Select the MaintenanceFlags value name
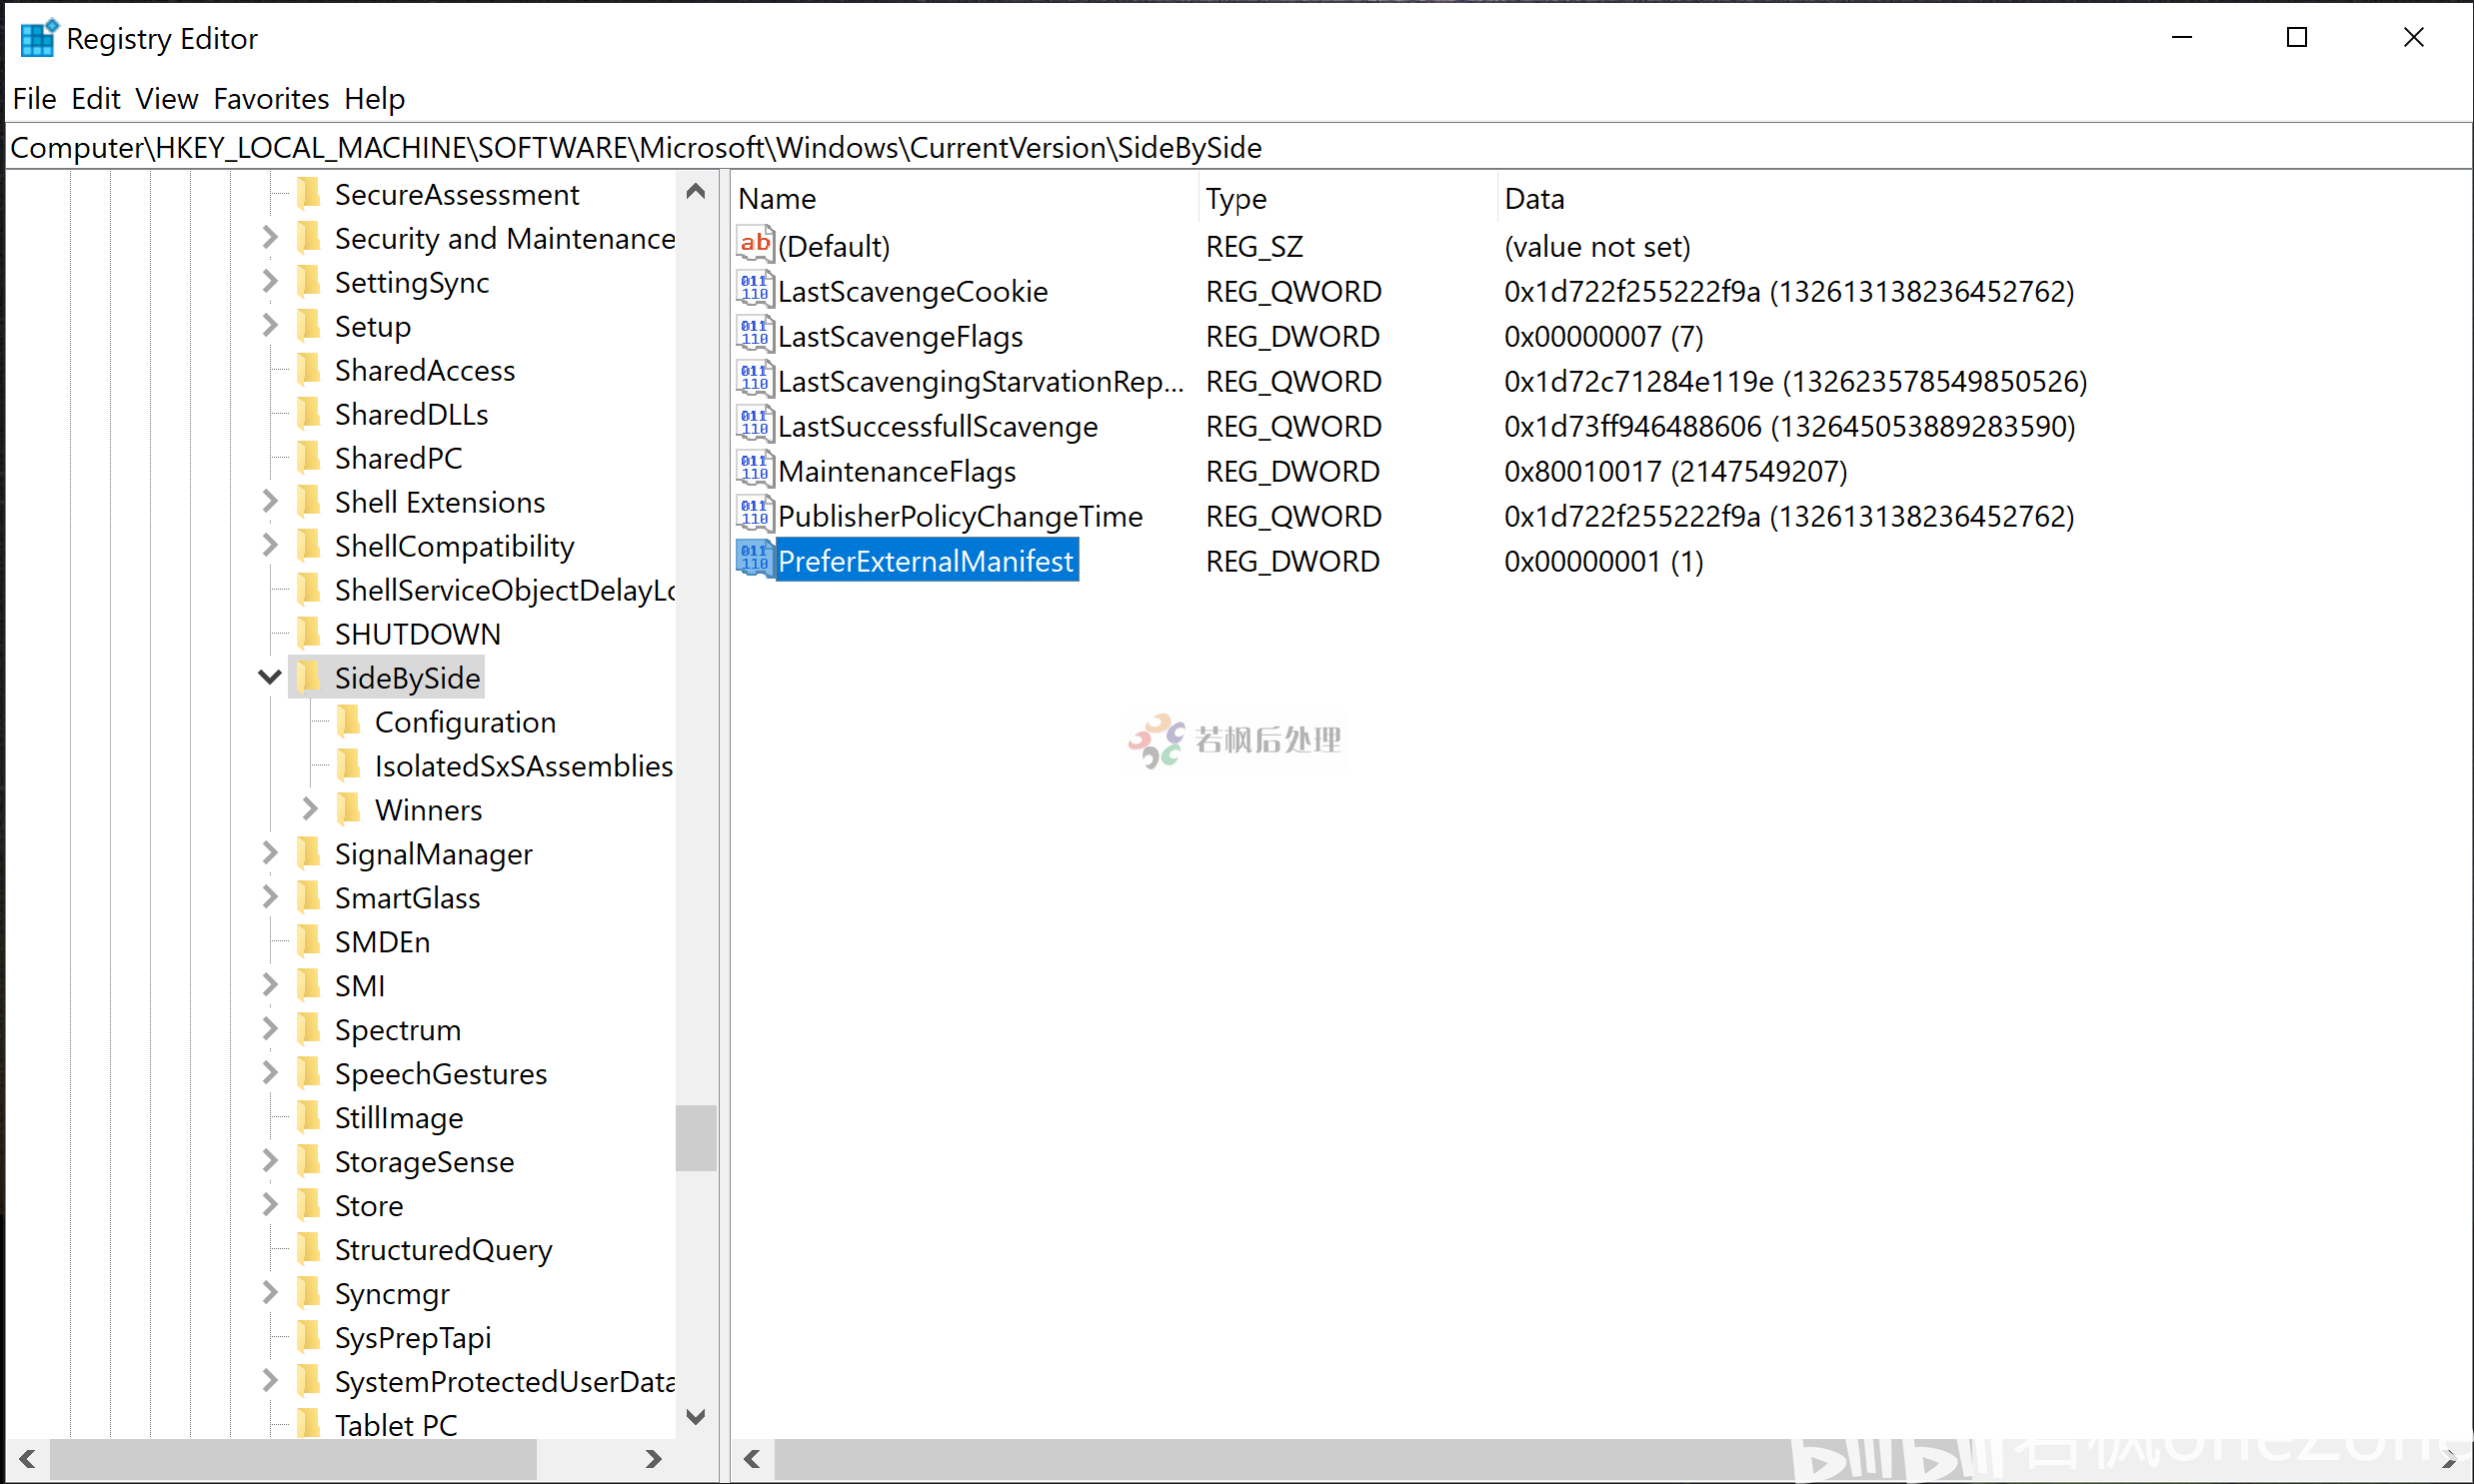This screenshot has width=2474, height=1484. (x=897, y=471)
